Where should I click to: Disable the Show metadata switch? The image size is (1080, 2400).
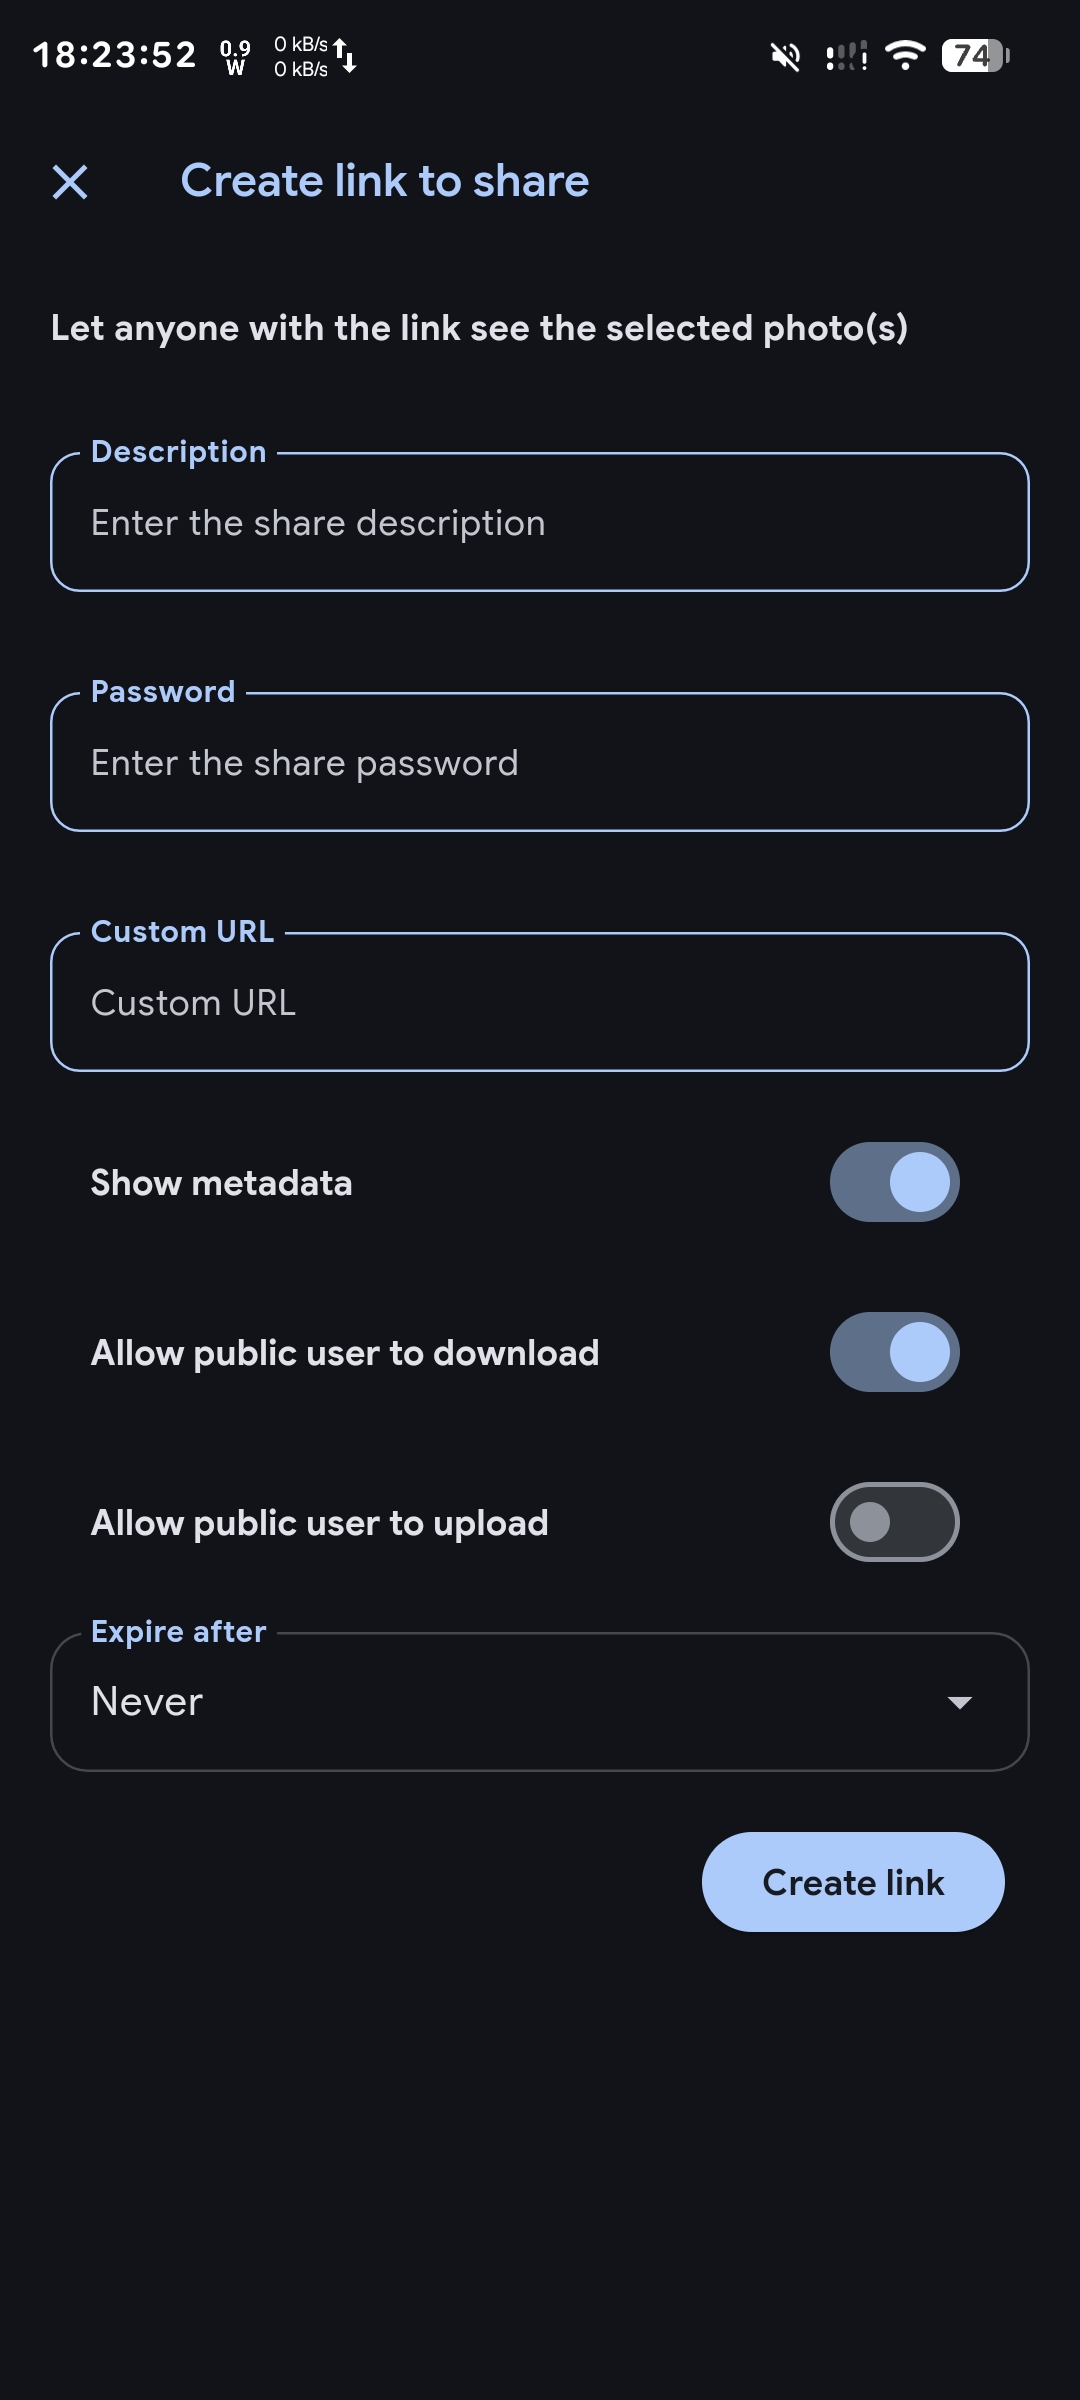pos(895,1182)
